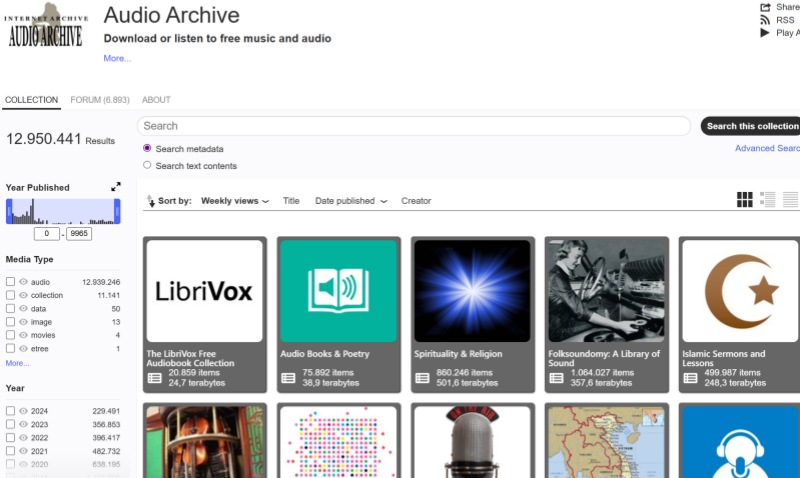
Task: Expand the Year Published histogram icon
Action: 116,187
